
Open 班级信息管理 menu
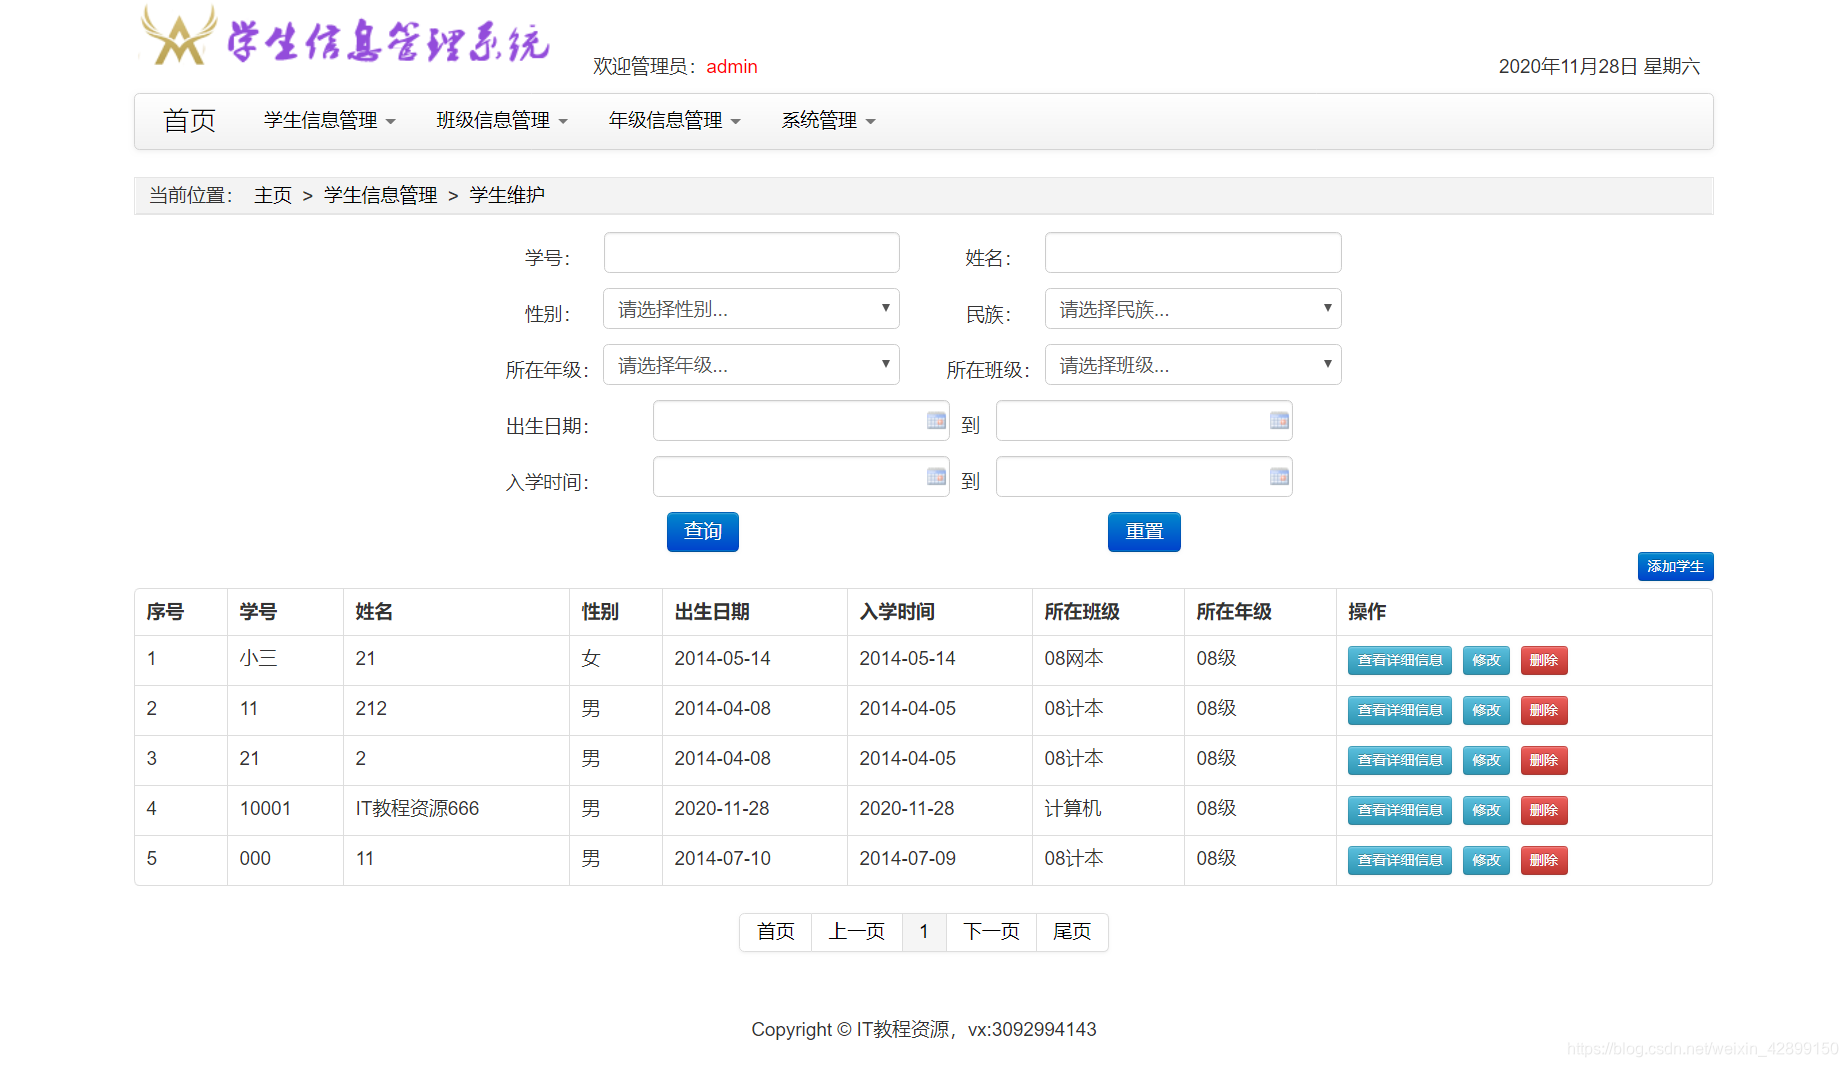(502, 121)
